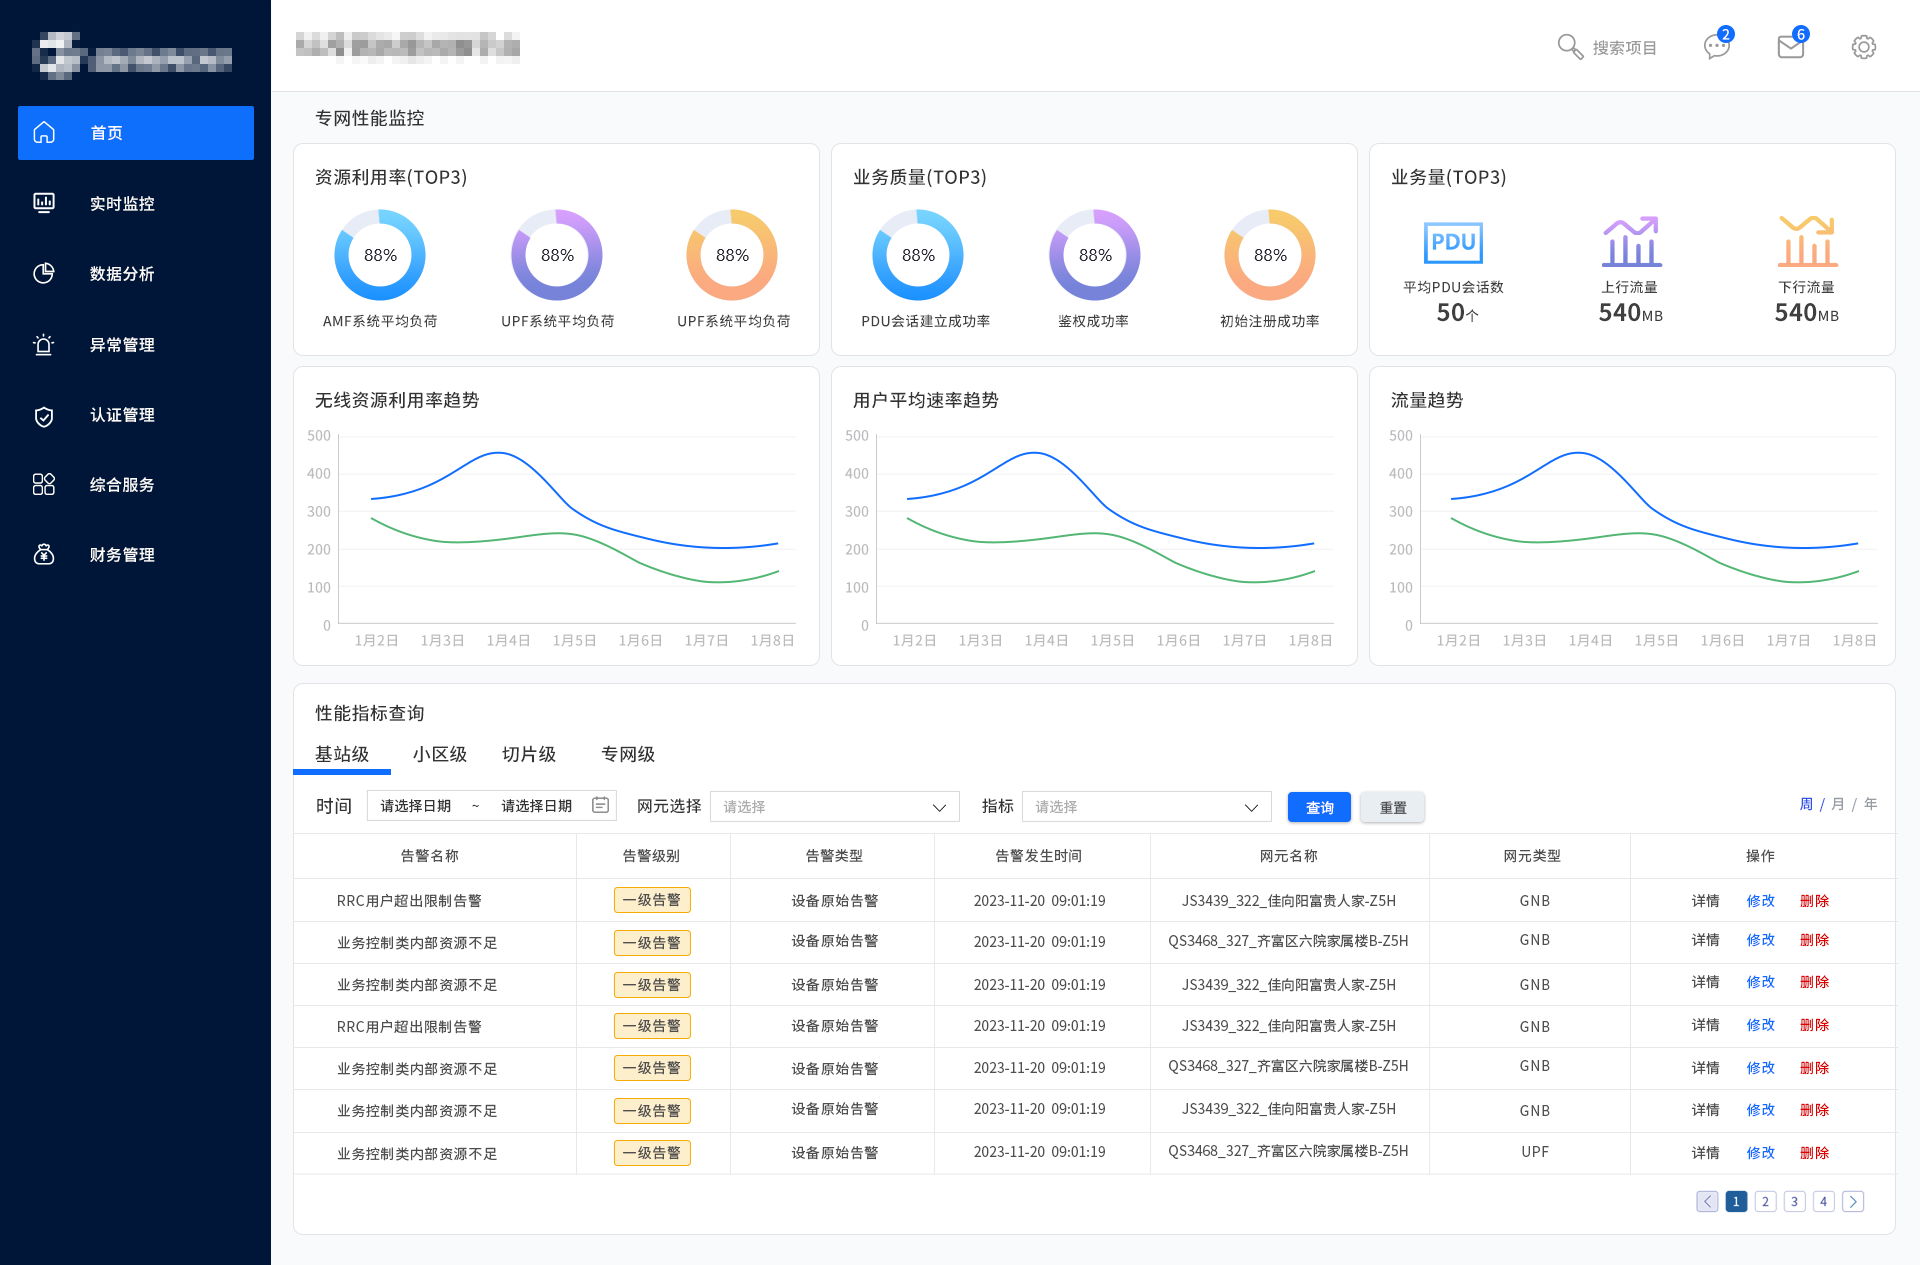Go to next page arrow

click(x=1853, y=1201)
